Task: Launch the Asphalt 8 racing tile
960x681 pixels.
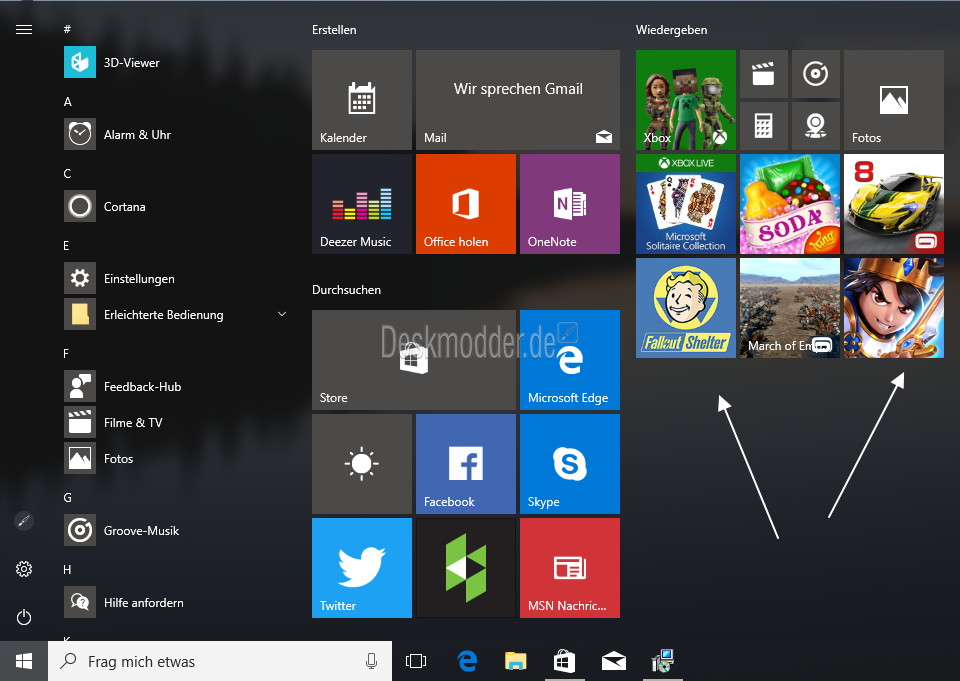Action: (x=894, y=204)
